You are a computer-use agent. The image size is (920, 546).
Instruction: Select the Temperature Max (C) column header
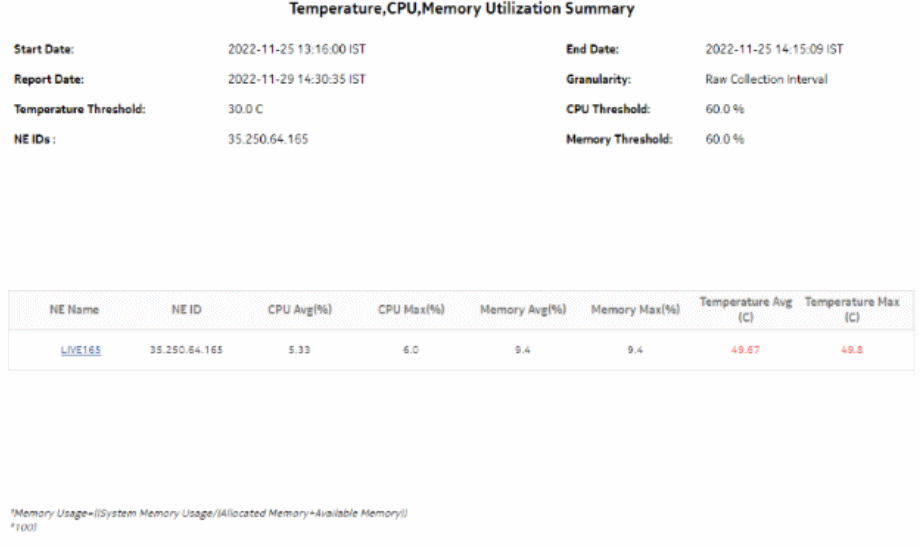[x=852, y=309]
